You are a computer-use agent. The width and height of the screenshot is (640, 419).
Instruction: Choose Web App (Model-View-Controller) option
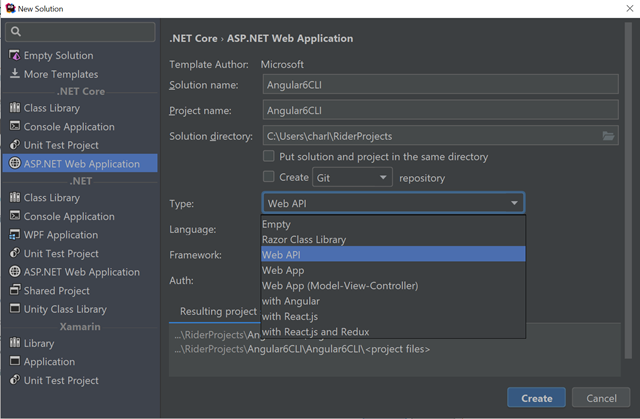pyautogui.click(x=393, y=286)
